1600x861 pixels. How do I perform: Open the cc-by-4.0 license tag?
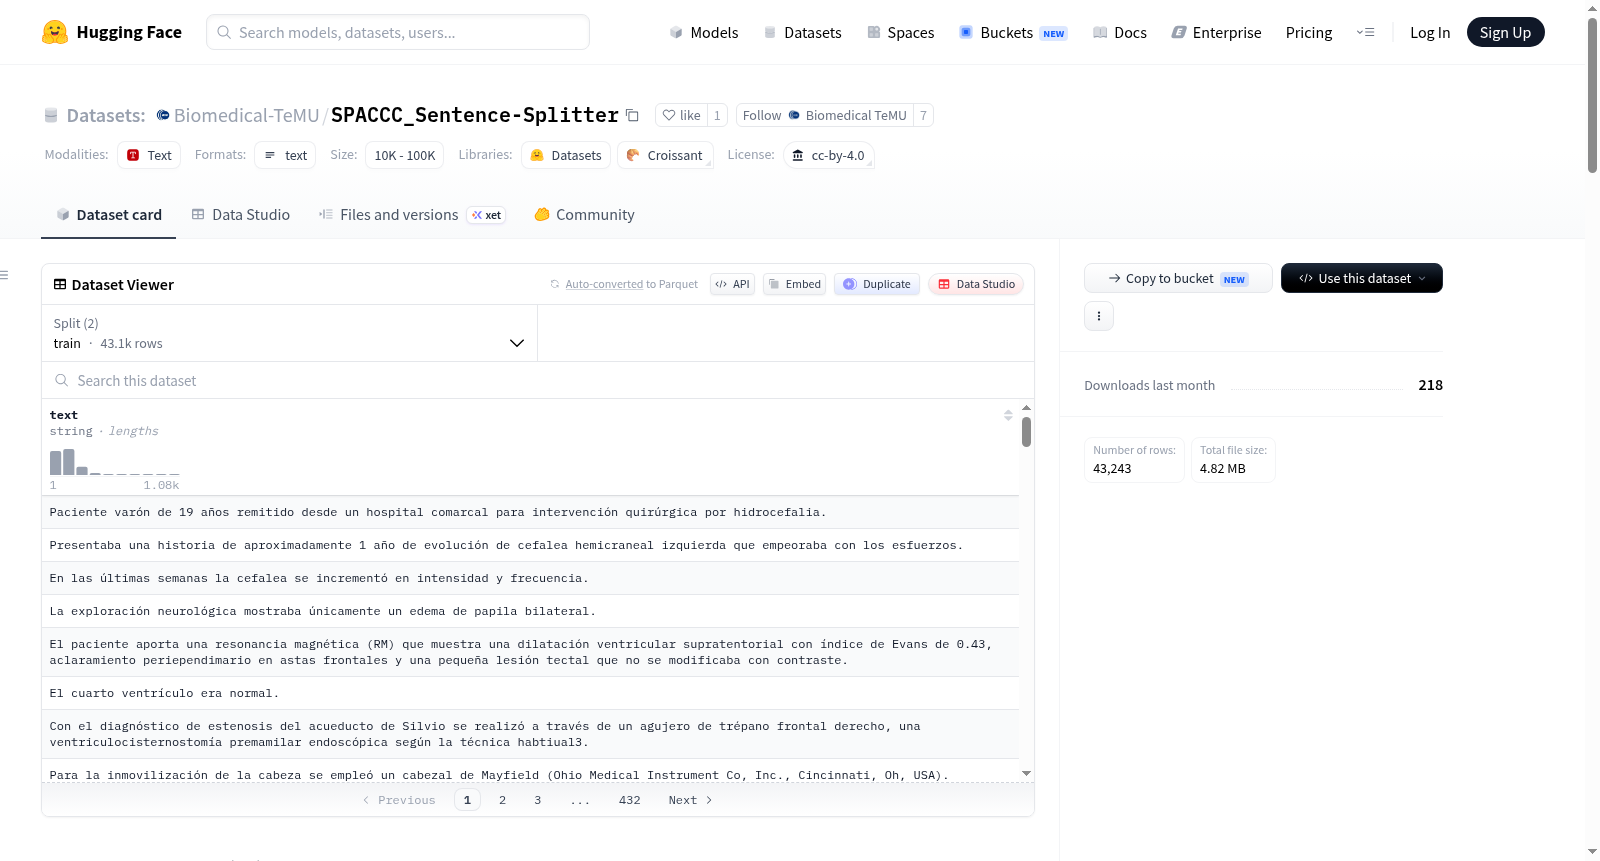(829, 155)
